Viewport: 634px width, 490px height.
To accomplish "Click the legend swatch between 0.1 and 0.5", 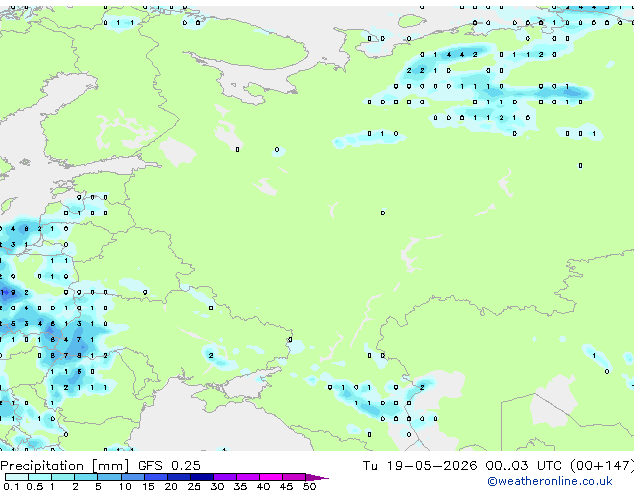I will [x=17, y=477].
